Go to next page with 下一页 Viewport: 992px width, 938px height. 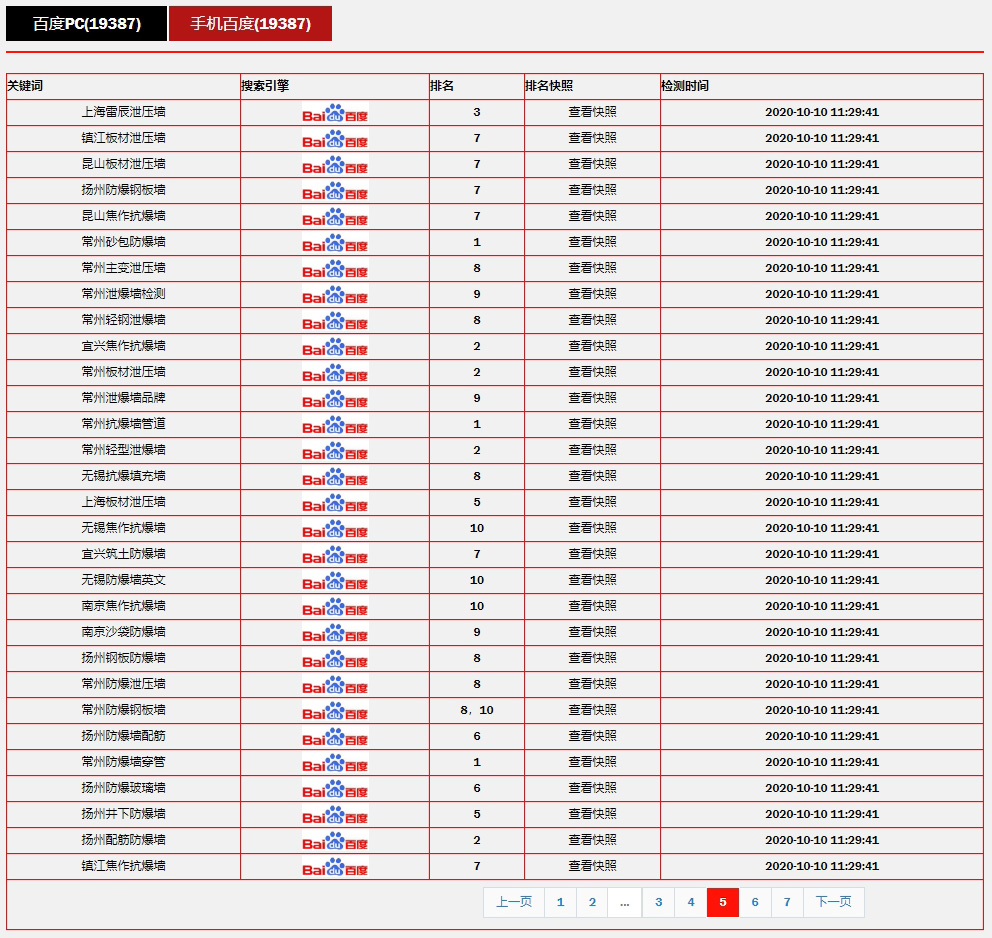(x=833, y=902)
